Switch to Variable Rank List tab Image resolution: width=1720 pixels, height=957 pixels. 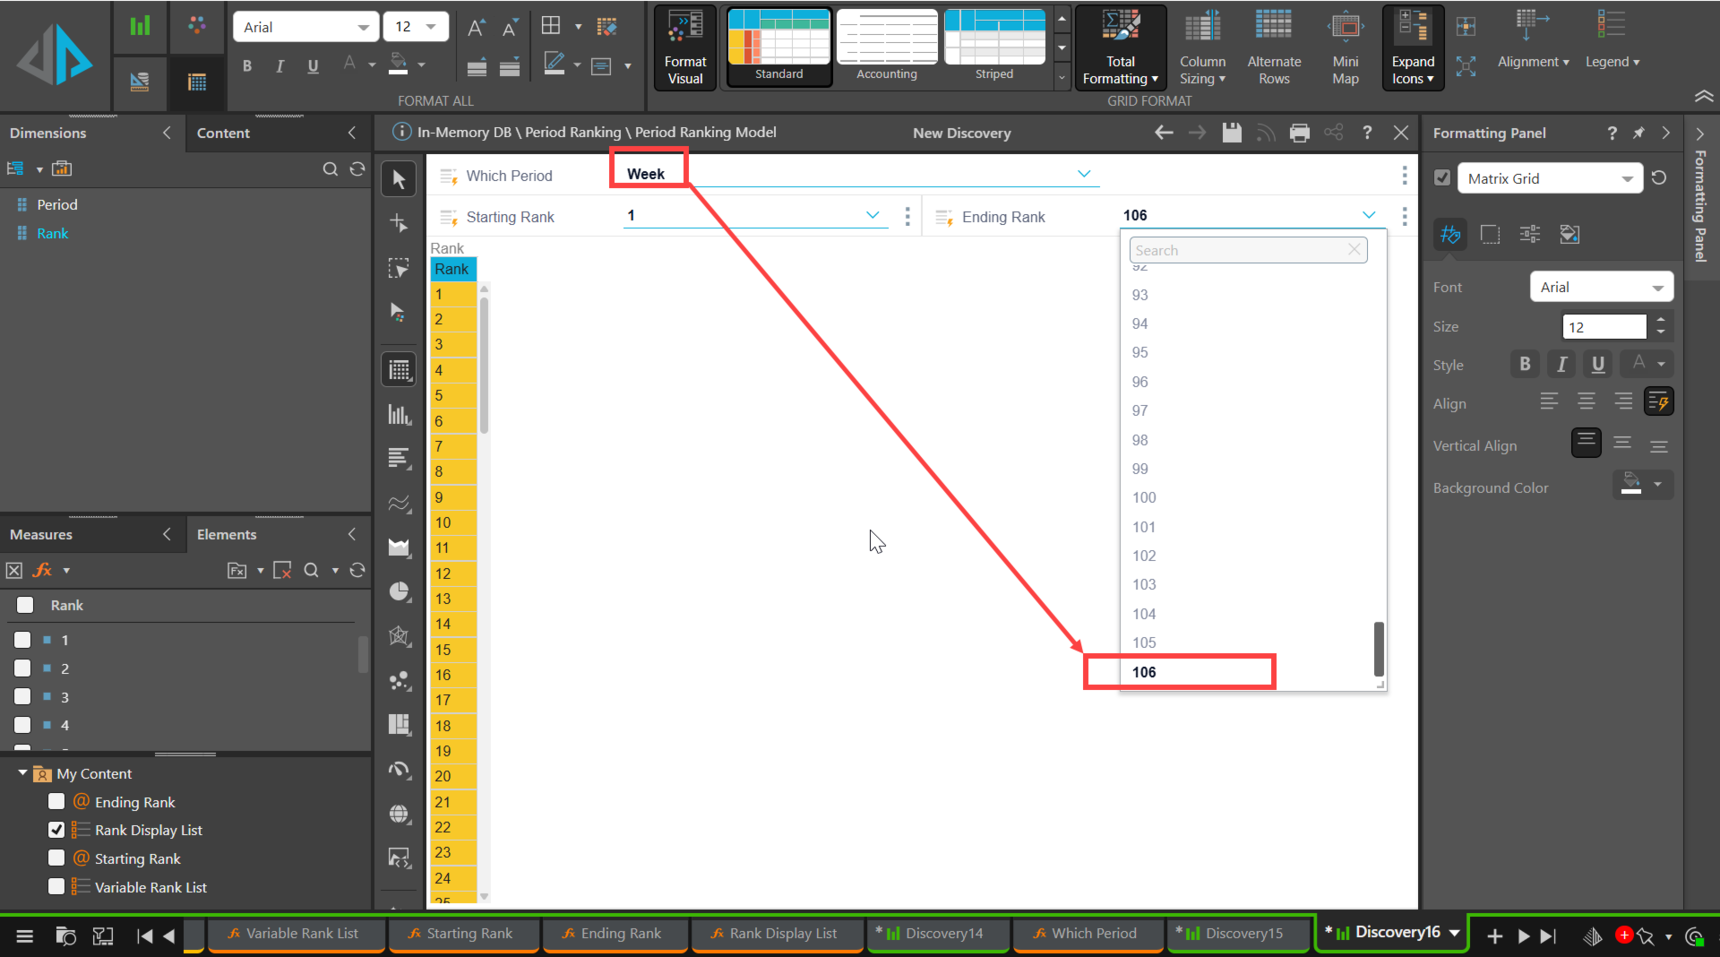point(296,933)
